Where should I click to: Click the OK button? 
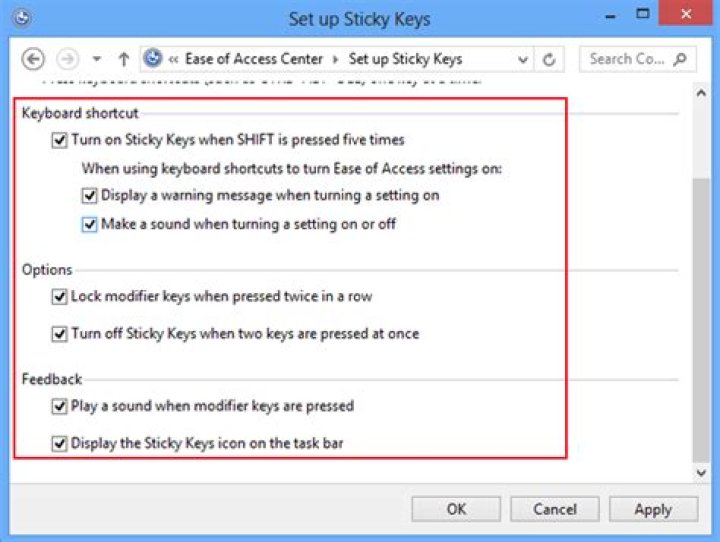point(456,509)
